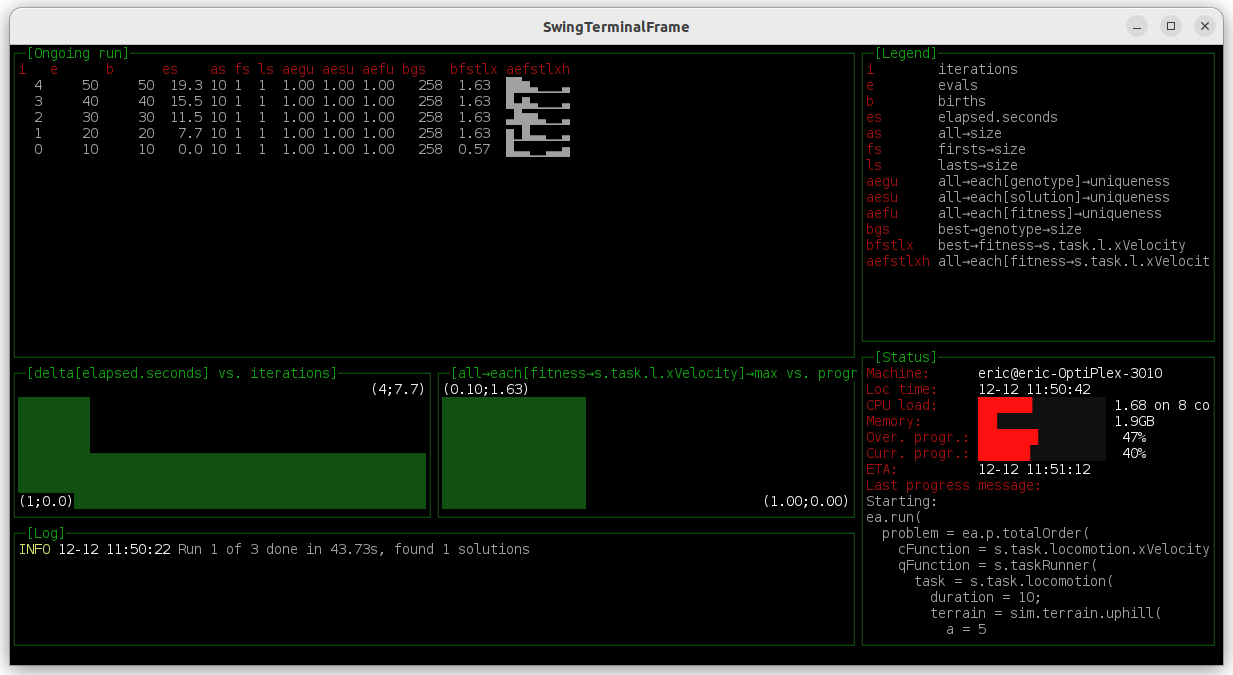Select the [Legend] panel title
The height and width of the screenshot is (675, 1233).
[906, 53]
